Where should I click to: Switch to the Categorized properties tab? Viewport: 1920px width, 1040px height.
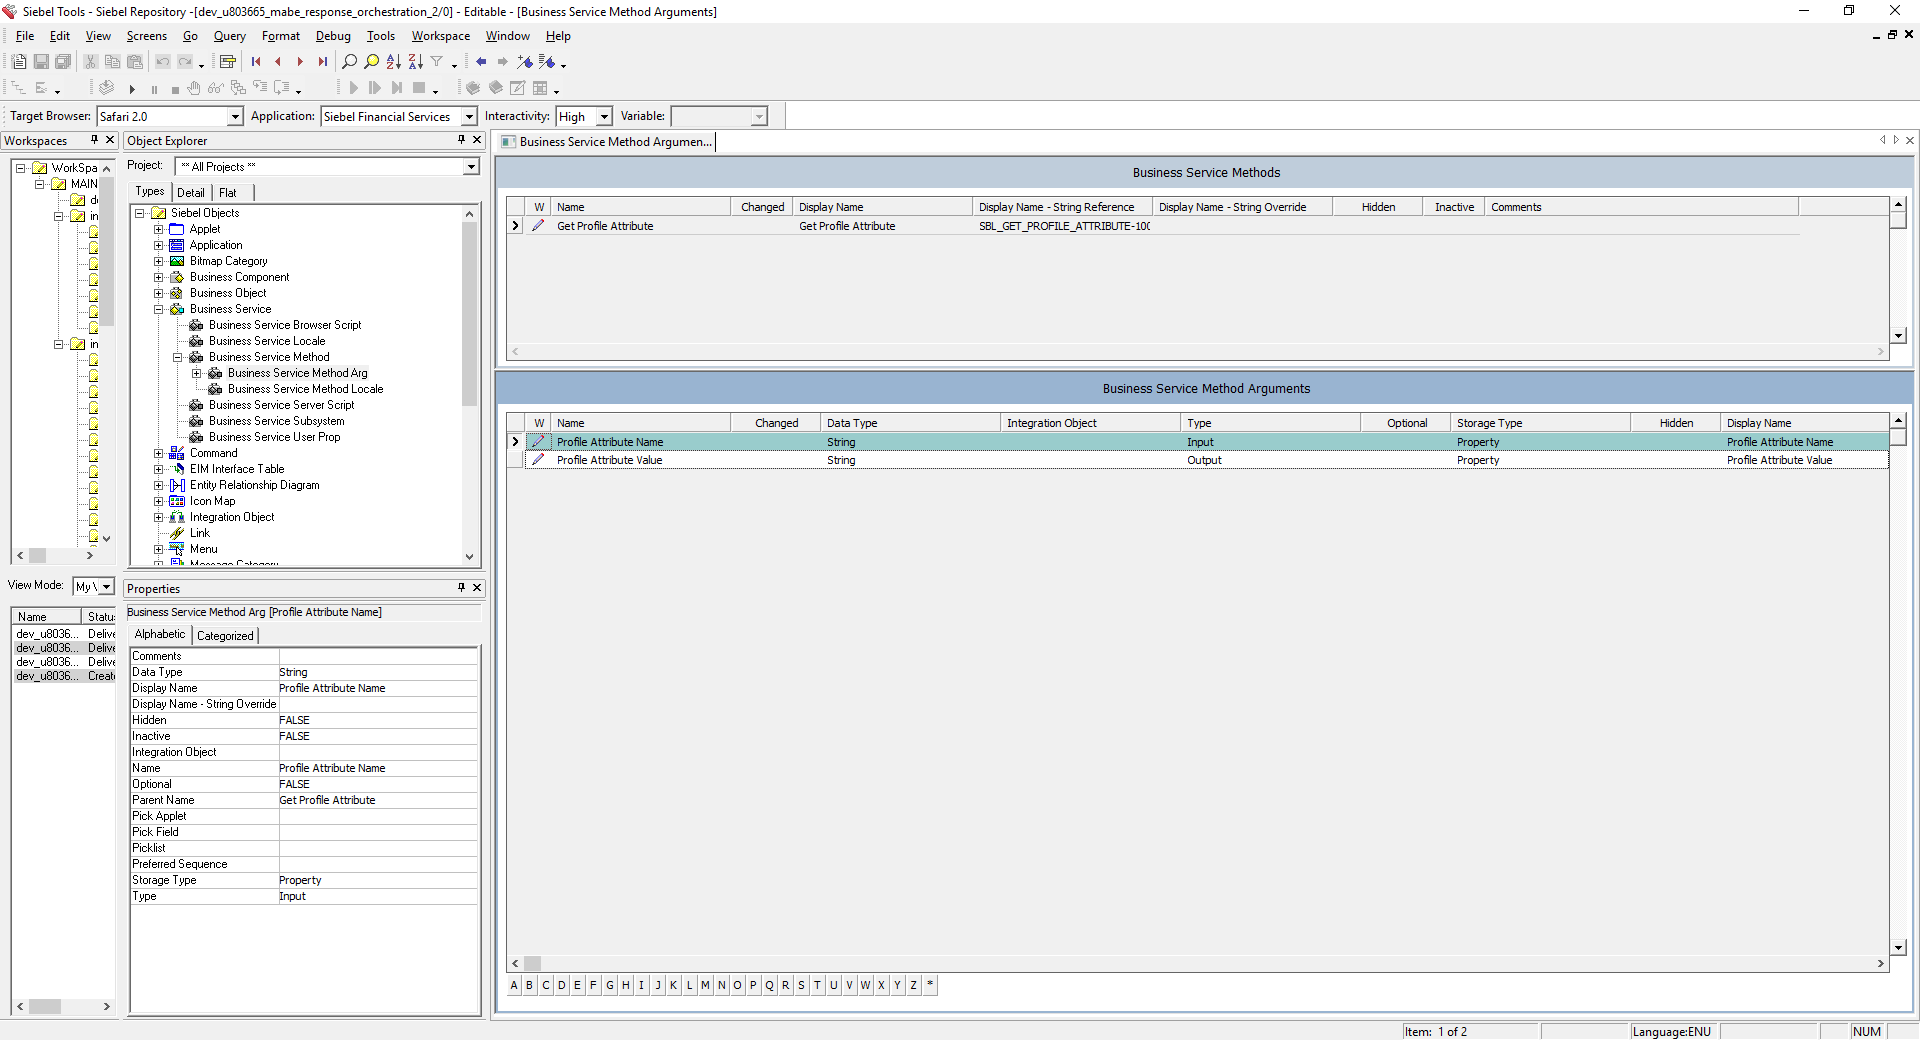(x=225, y=636)
